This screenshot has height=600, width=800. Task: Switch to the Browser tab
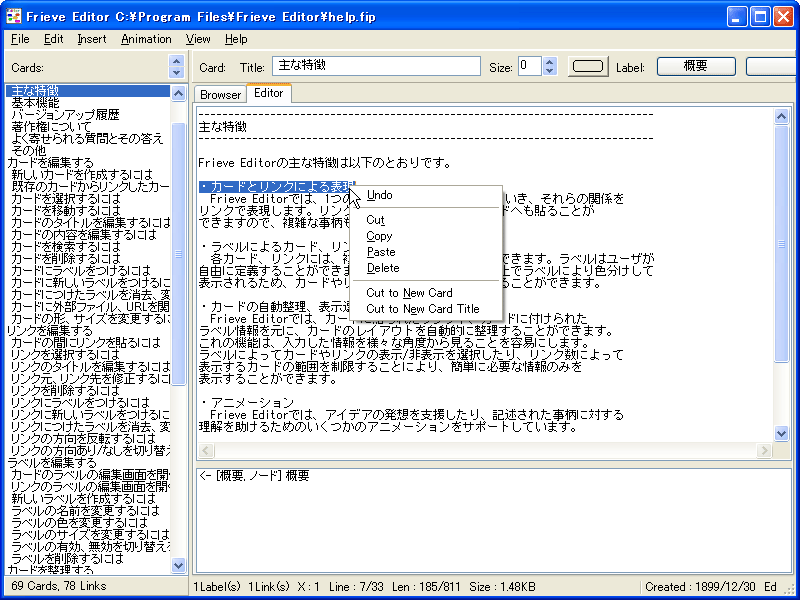tap(220, 95)
